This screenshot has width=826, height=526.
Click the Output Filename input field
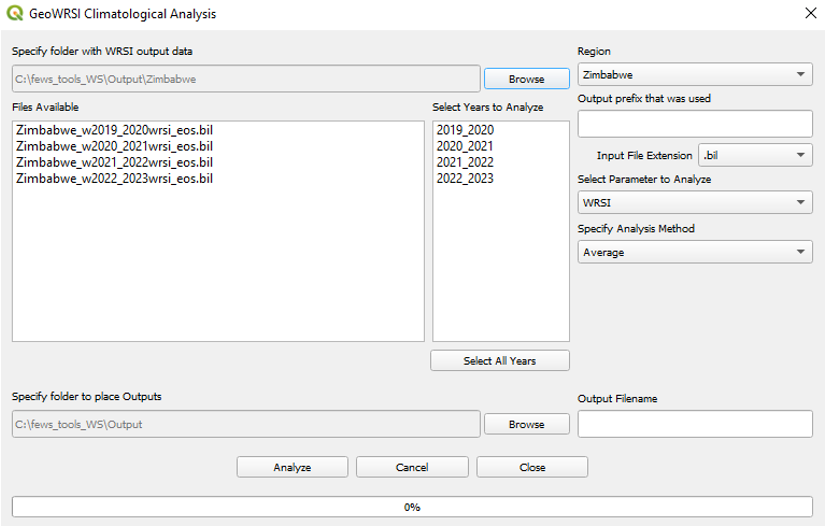[x=694, y=424]
